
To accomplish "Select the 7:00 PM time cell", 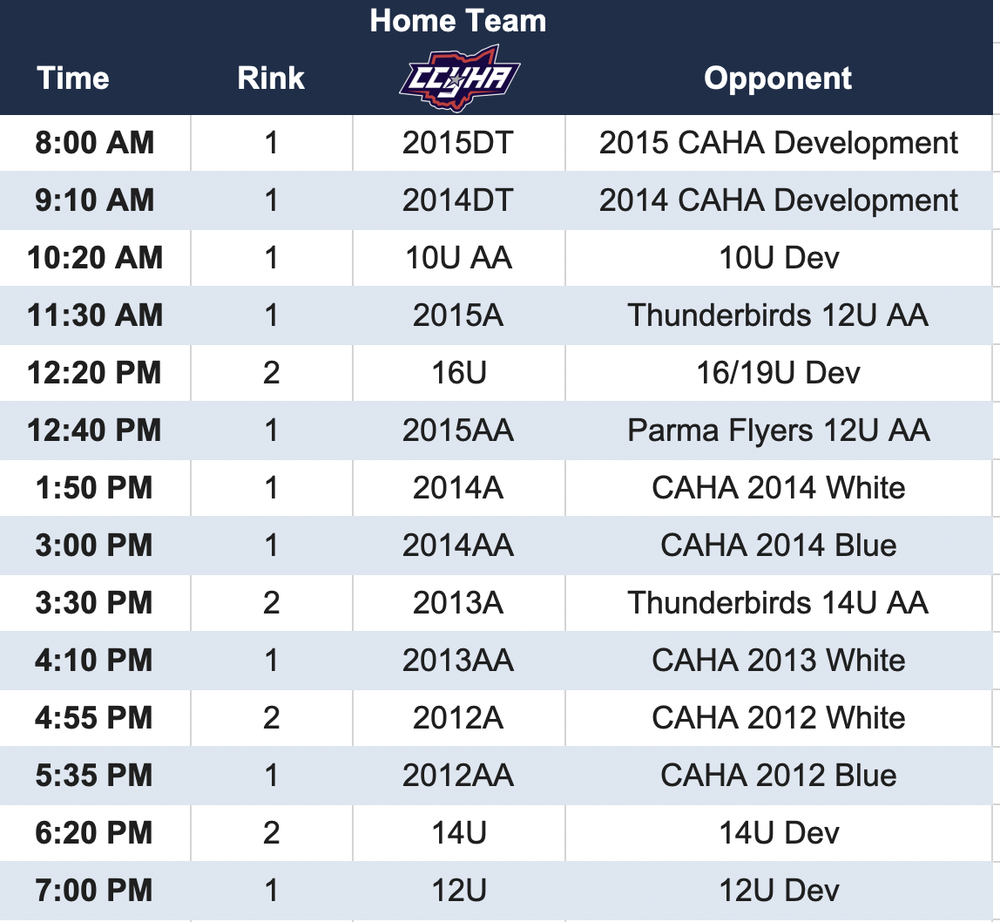I will pos(94,890).
